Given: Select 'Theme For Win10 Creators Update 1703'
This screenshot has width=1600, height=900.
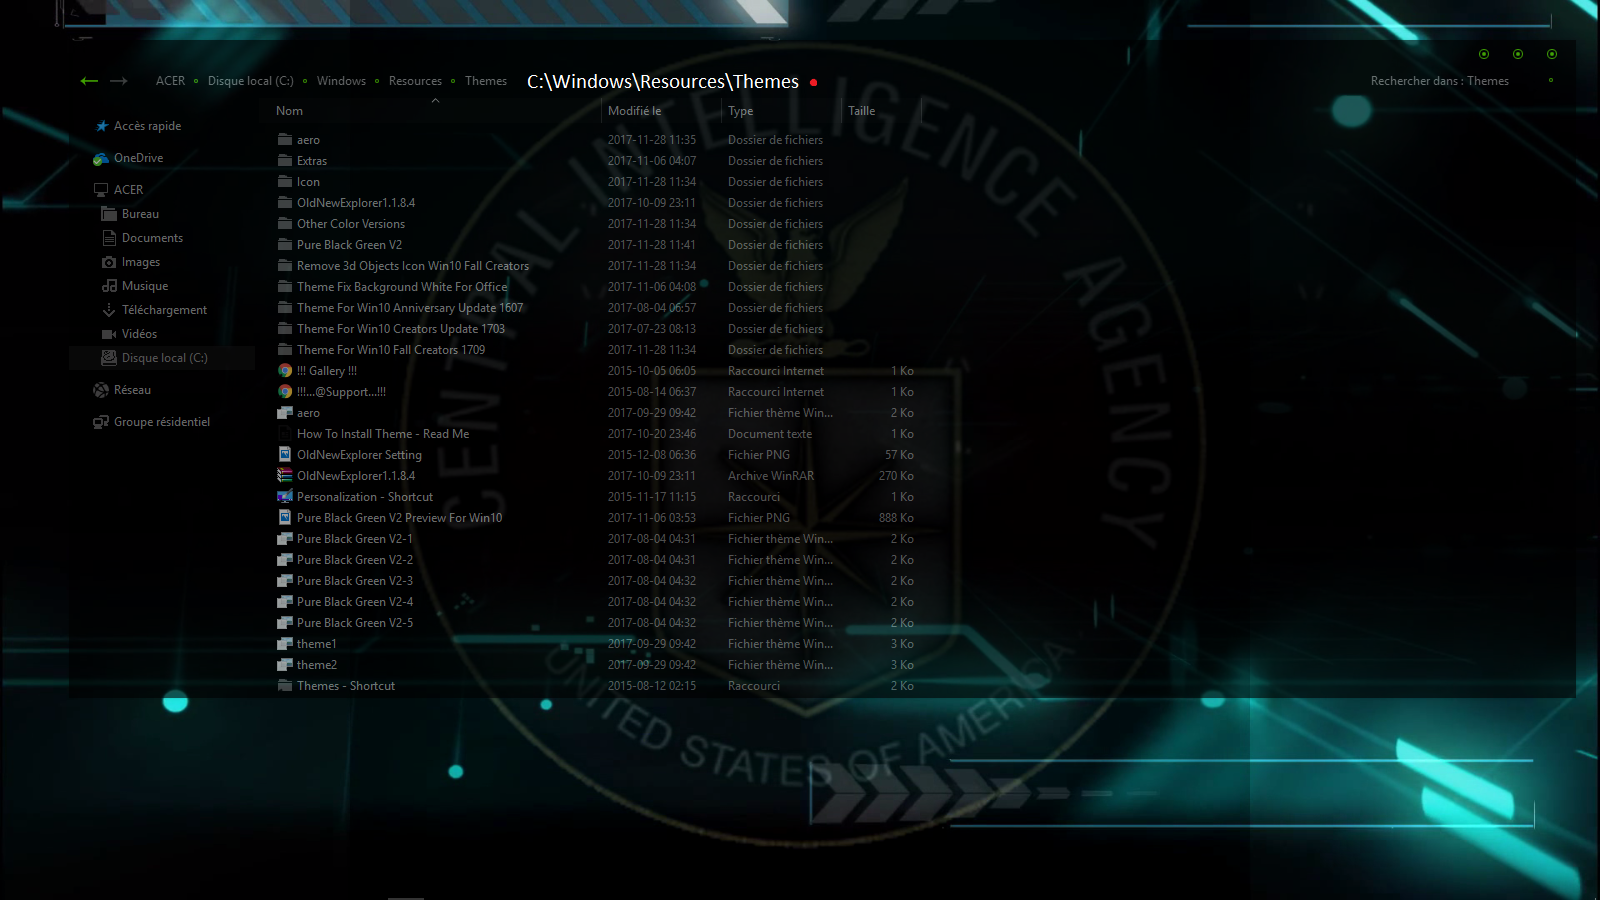Looking at the screenshot, I should pos(401,329).
